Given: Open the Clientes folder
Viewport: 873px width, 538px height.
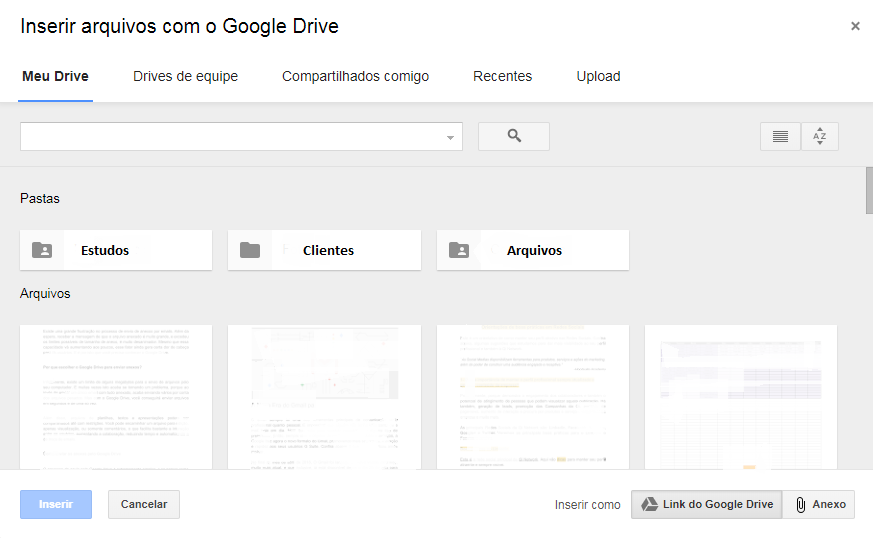Looking at the screenshot, I should (325, 250).
